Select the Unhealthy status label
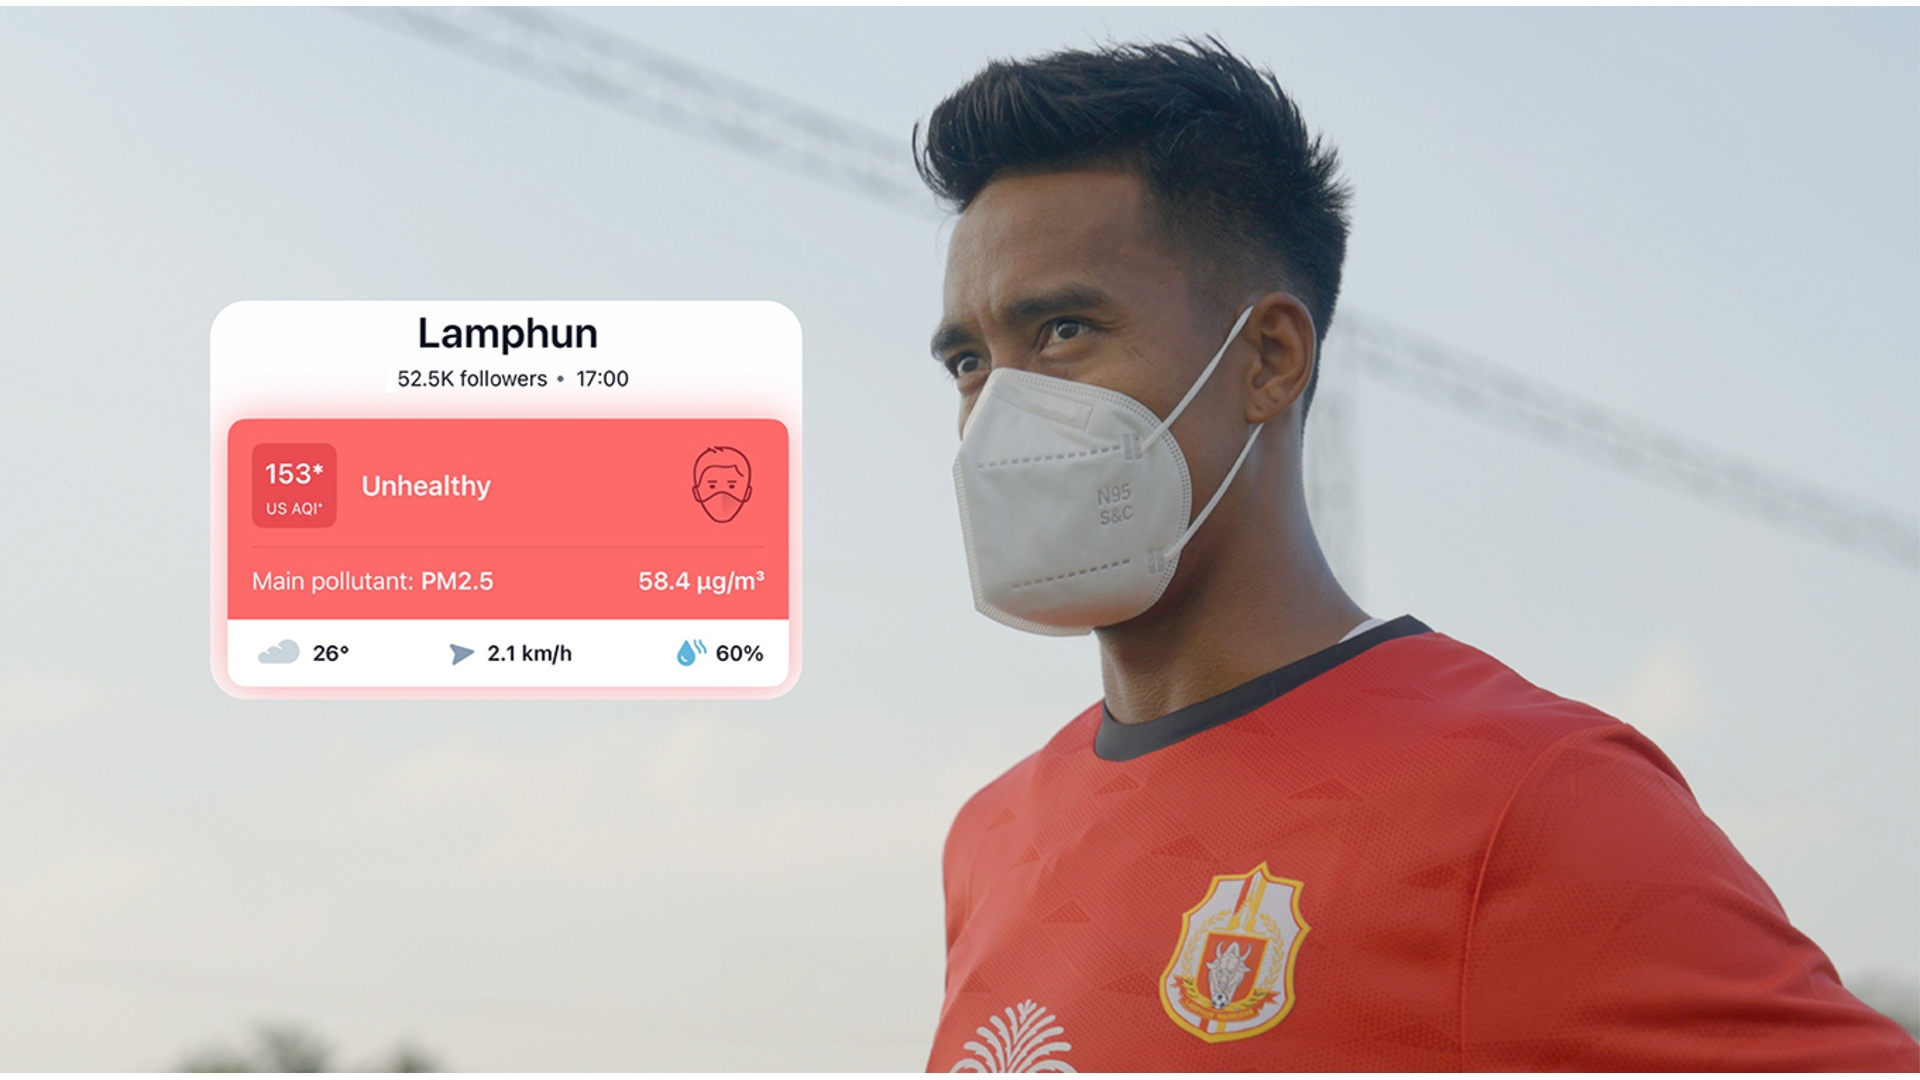Image resolution: width=1920 pixels, height=1080 pixels. pos(426,486)
